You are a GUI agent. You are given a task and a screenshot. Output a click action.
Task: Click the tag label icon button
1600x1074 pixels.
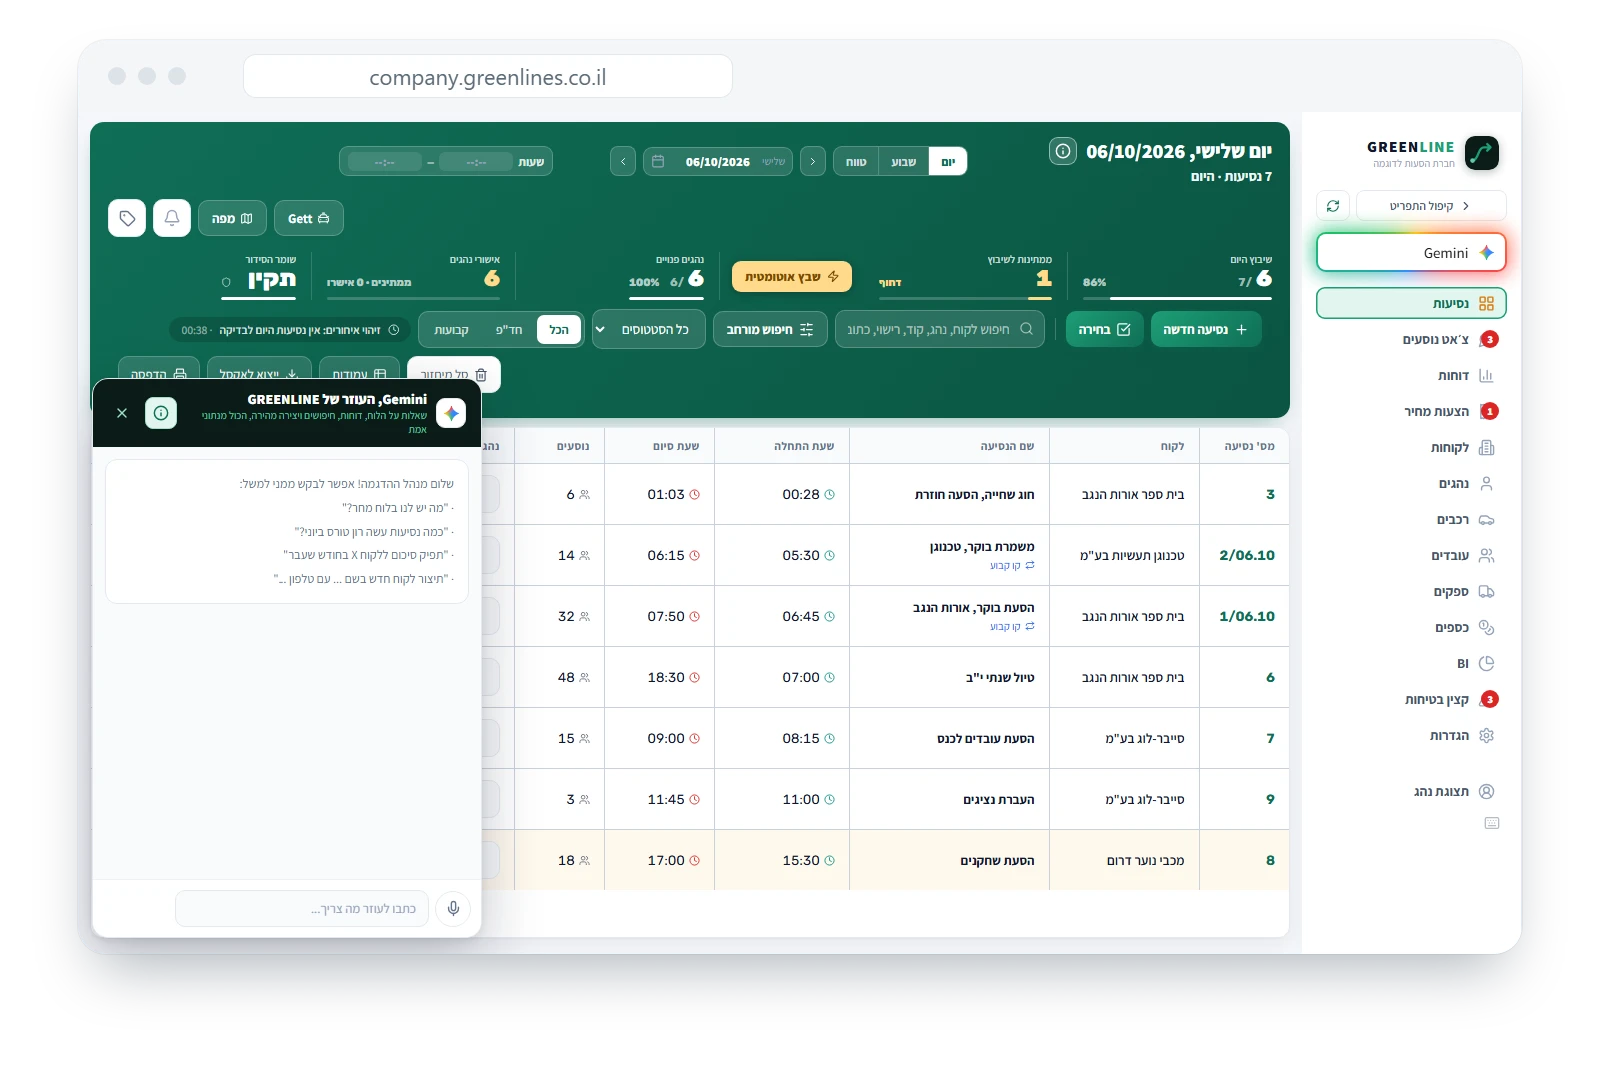[x=127, y=218]
